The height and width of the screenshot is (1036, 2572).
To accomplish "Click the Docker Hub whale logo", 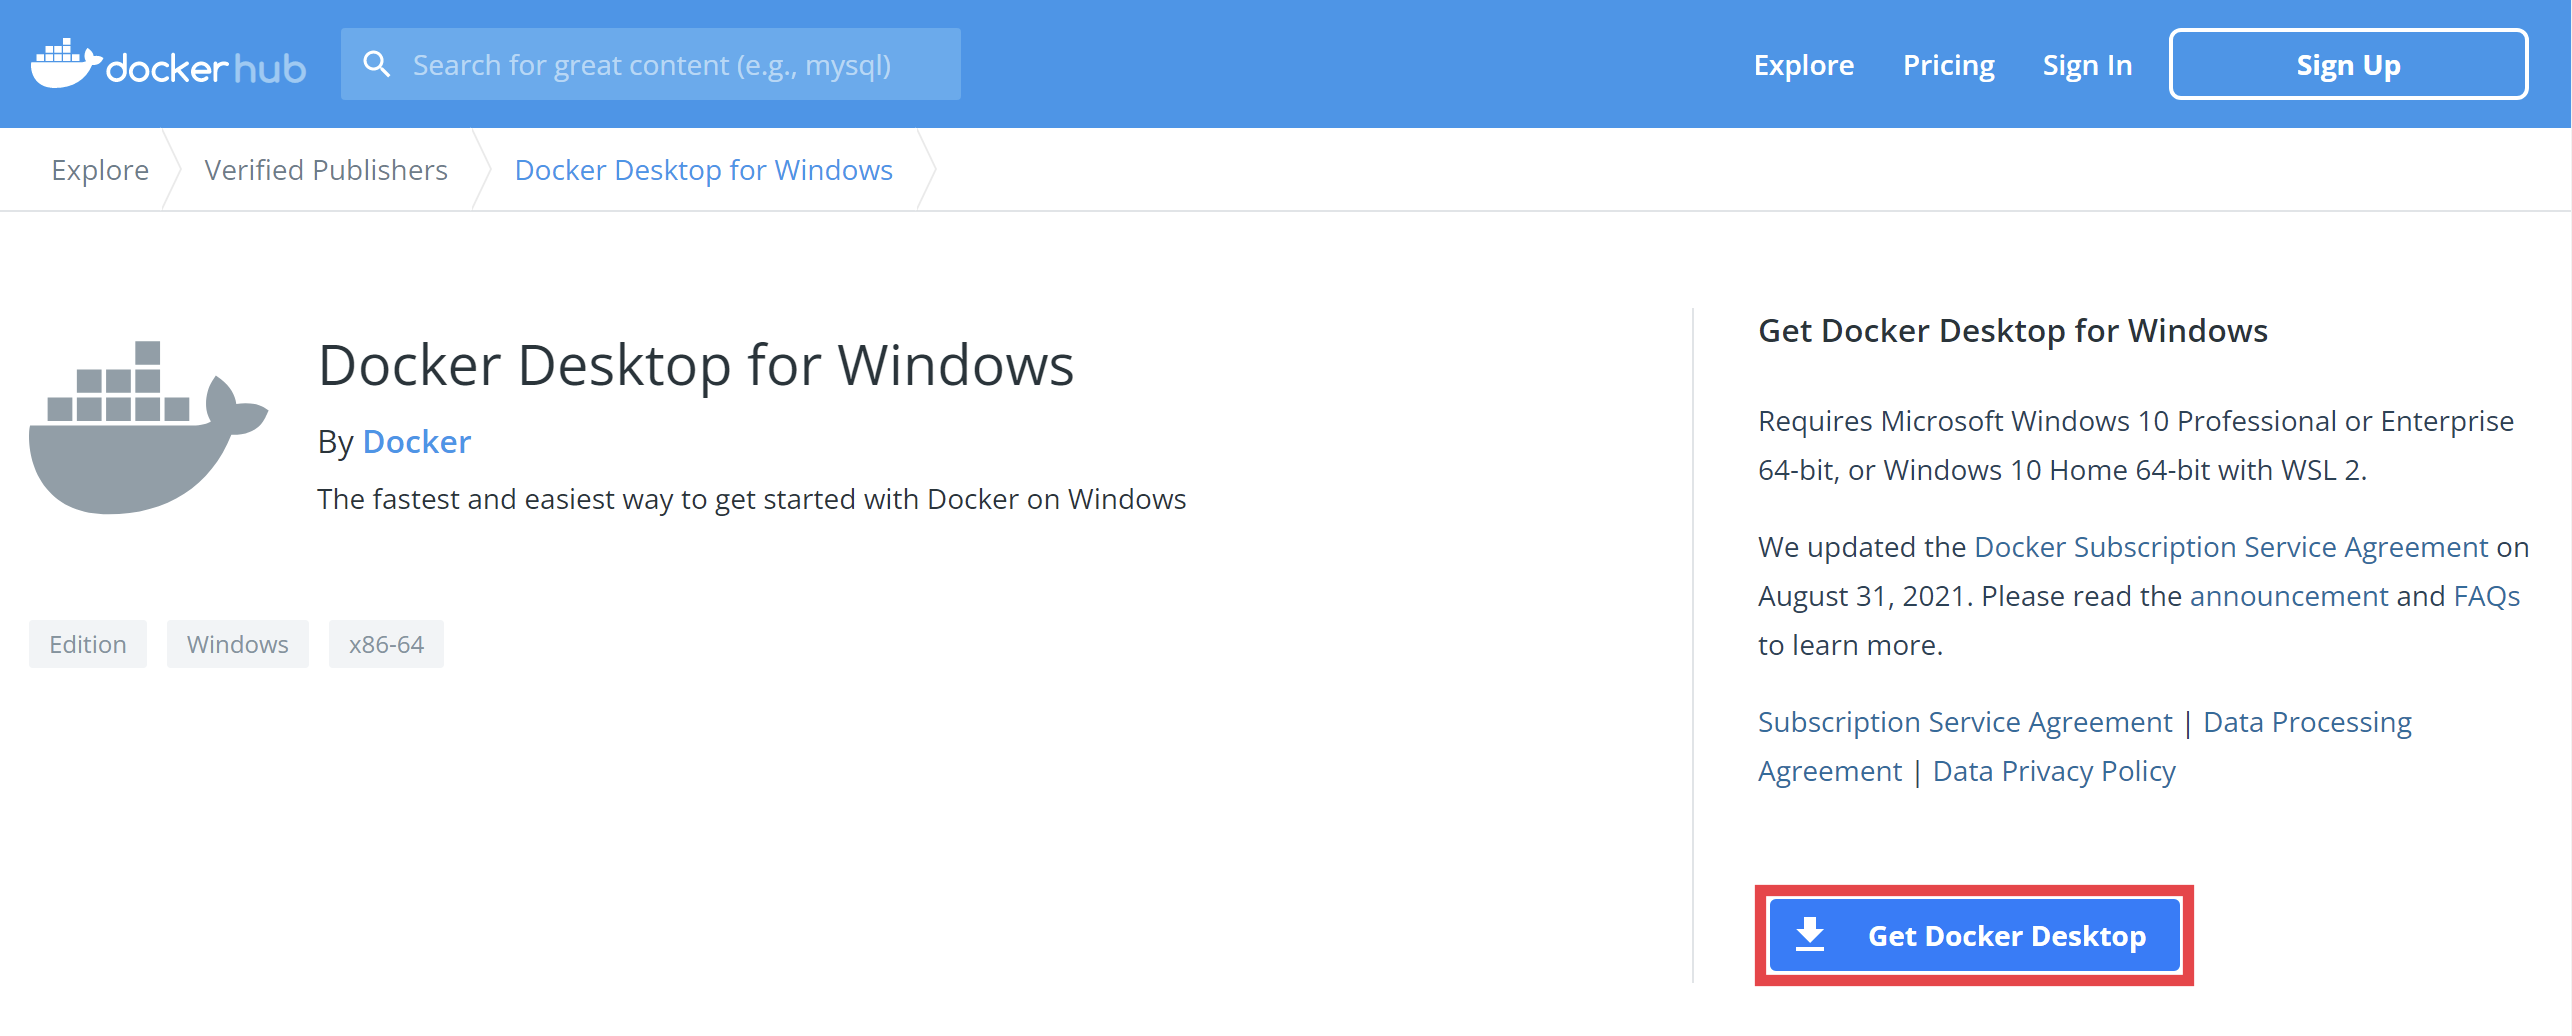I will [168, 65].
